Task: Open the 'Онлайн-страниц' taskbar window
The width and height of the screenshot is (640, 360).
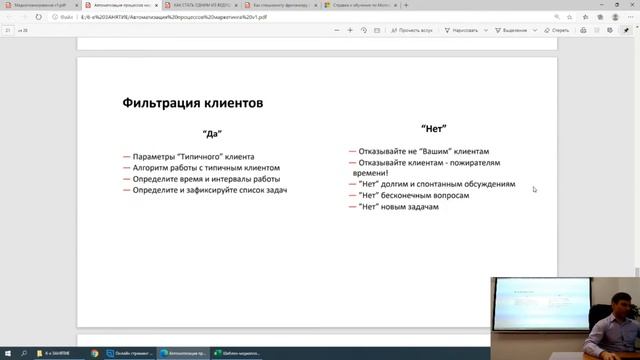Action: click(130, 353)
